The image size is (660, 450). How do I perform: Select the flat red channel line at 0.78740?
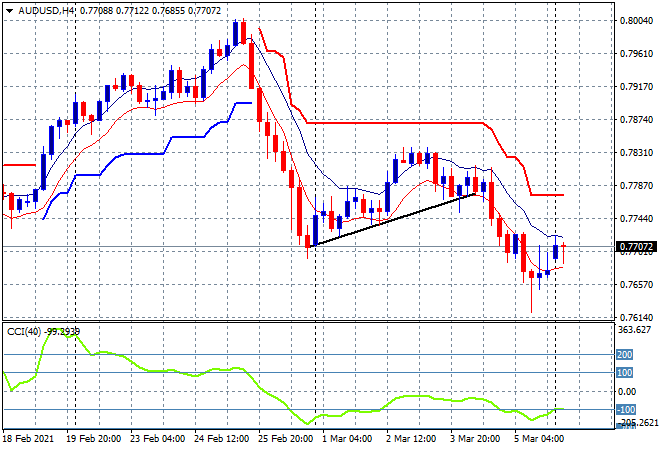[x=396, y=122]
